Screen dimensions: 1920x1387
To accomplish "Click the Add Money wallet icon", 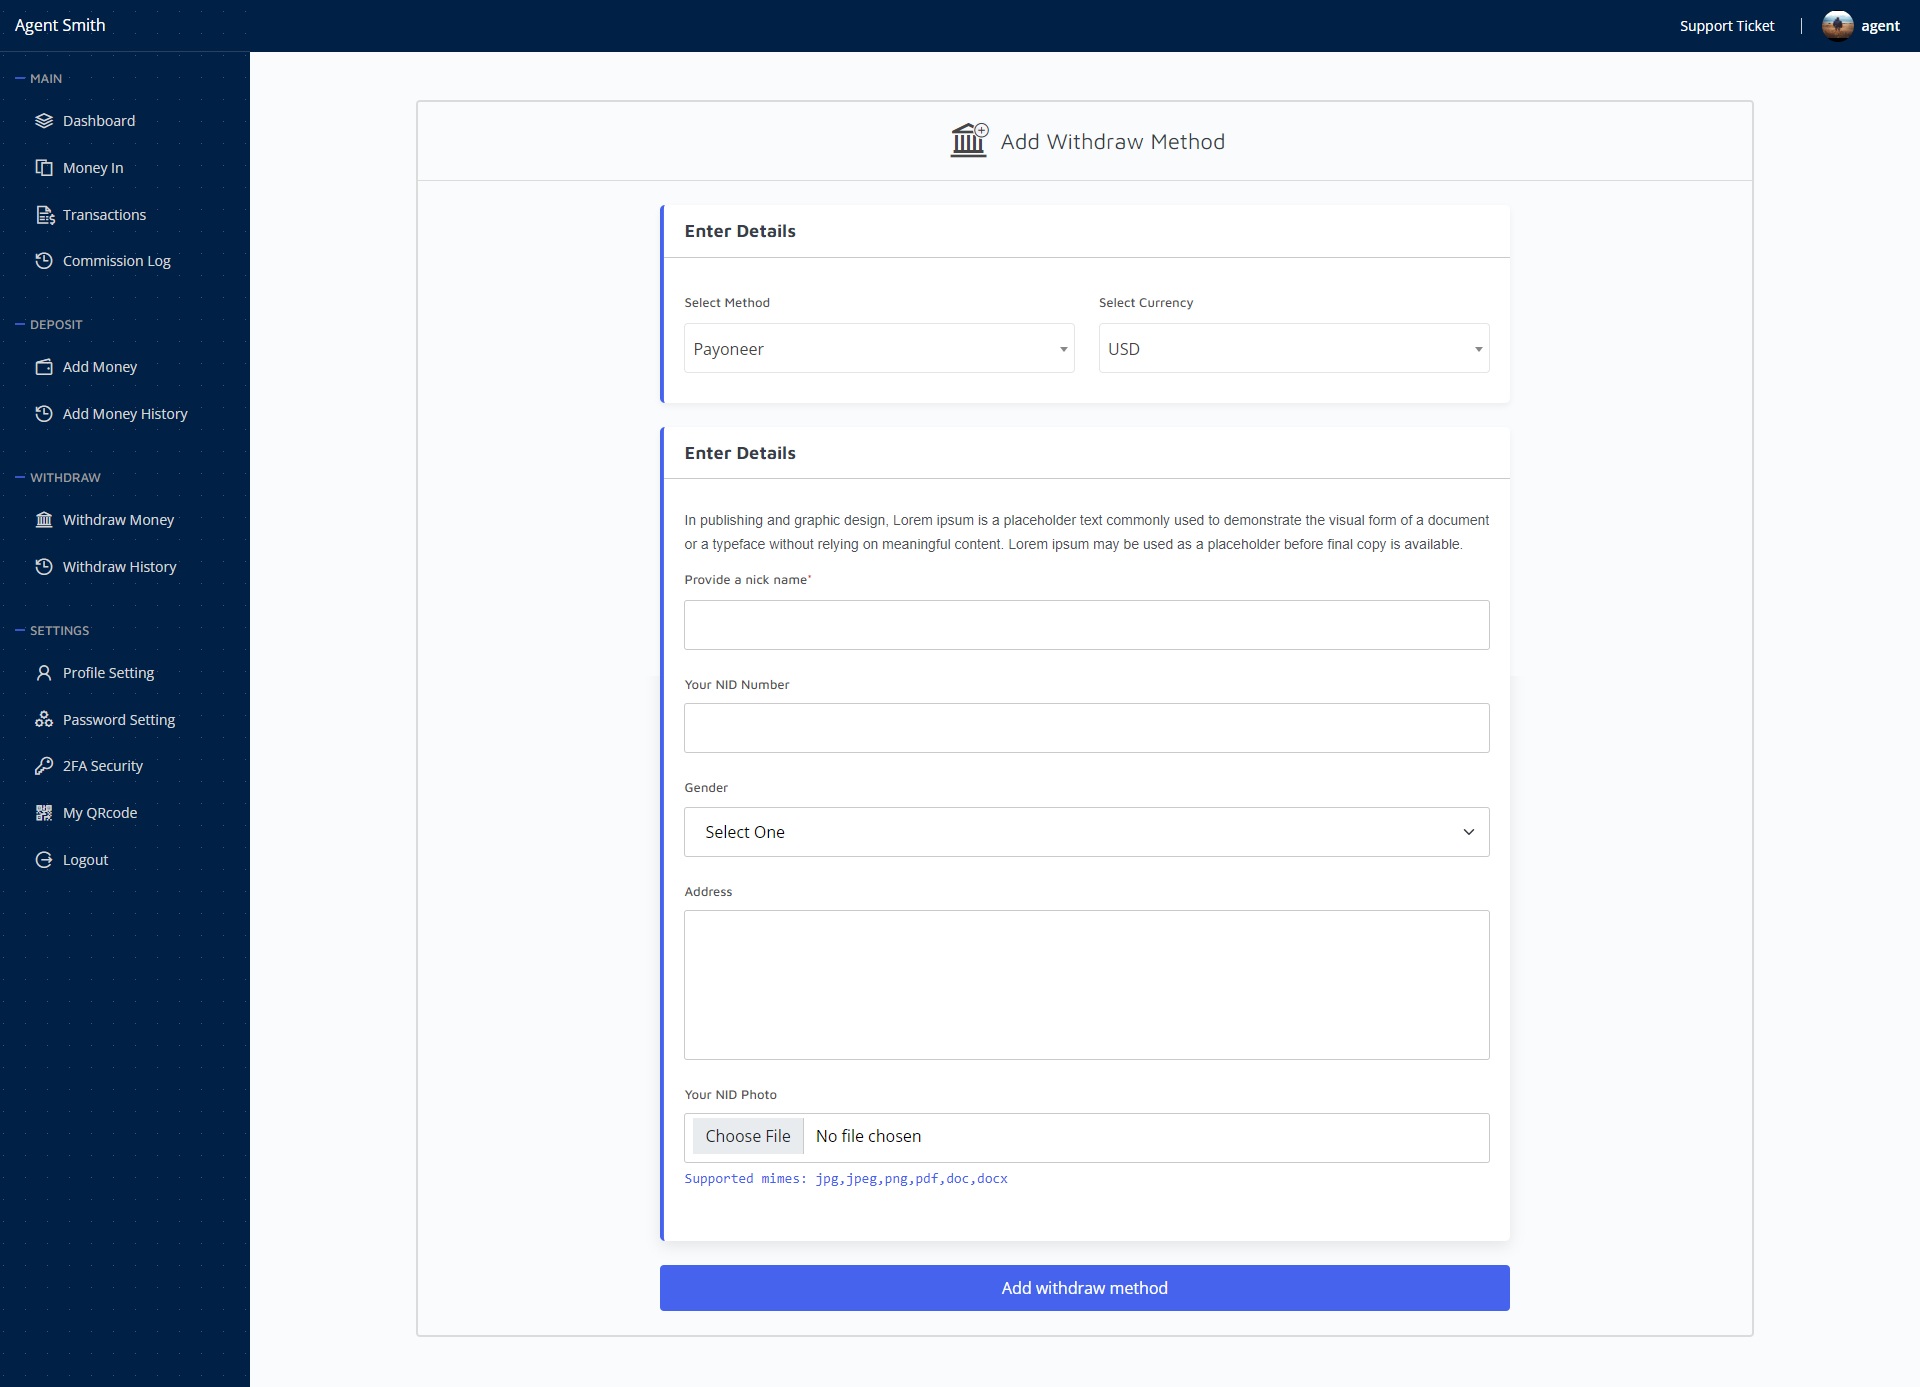I will tap(44, 367).
